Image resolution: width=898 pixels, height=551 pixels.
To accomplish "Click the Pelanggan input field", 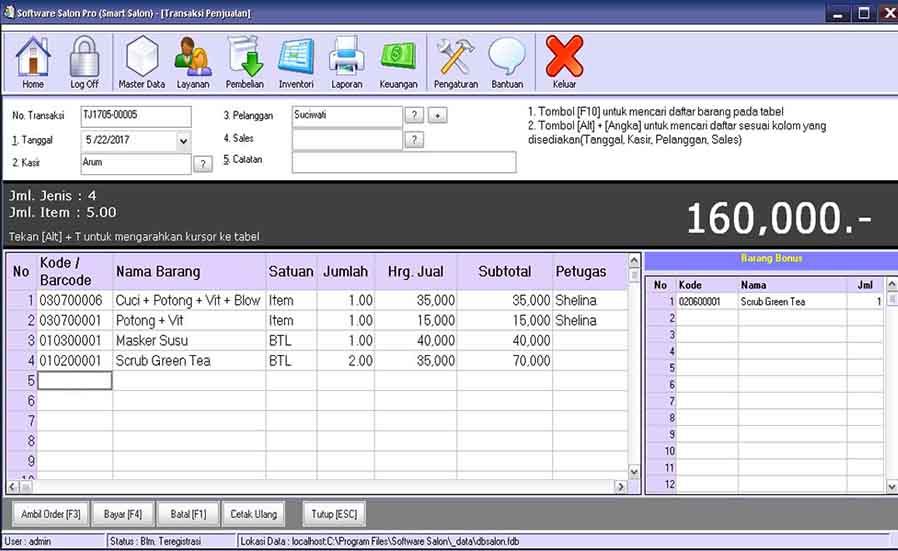I will click(347, 116).
